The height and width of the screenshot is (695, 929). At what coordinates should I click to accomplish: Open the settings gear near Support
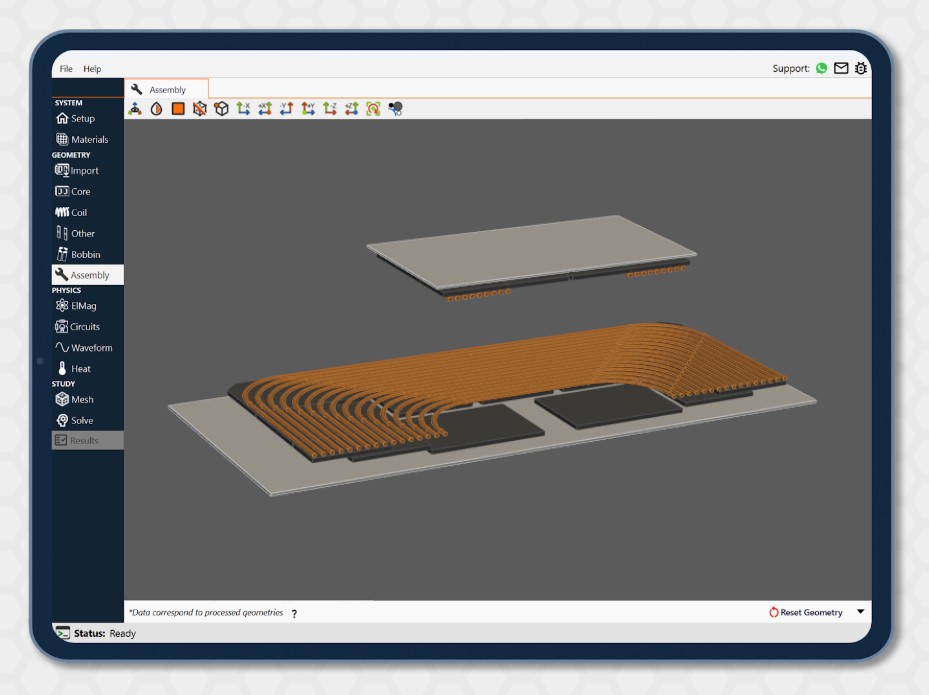861,68
